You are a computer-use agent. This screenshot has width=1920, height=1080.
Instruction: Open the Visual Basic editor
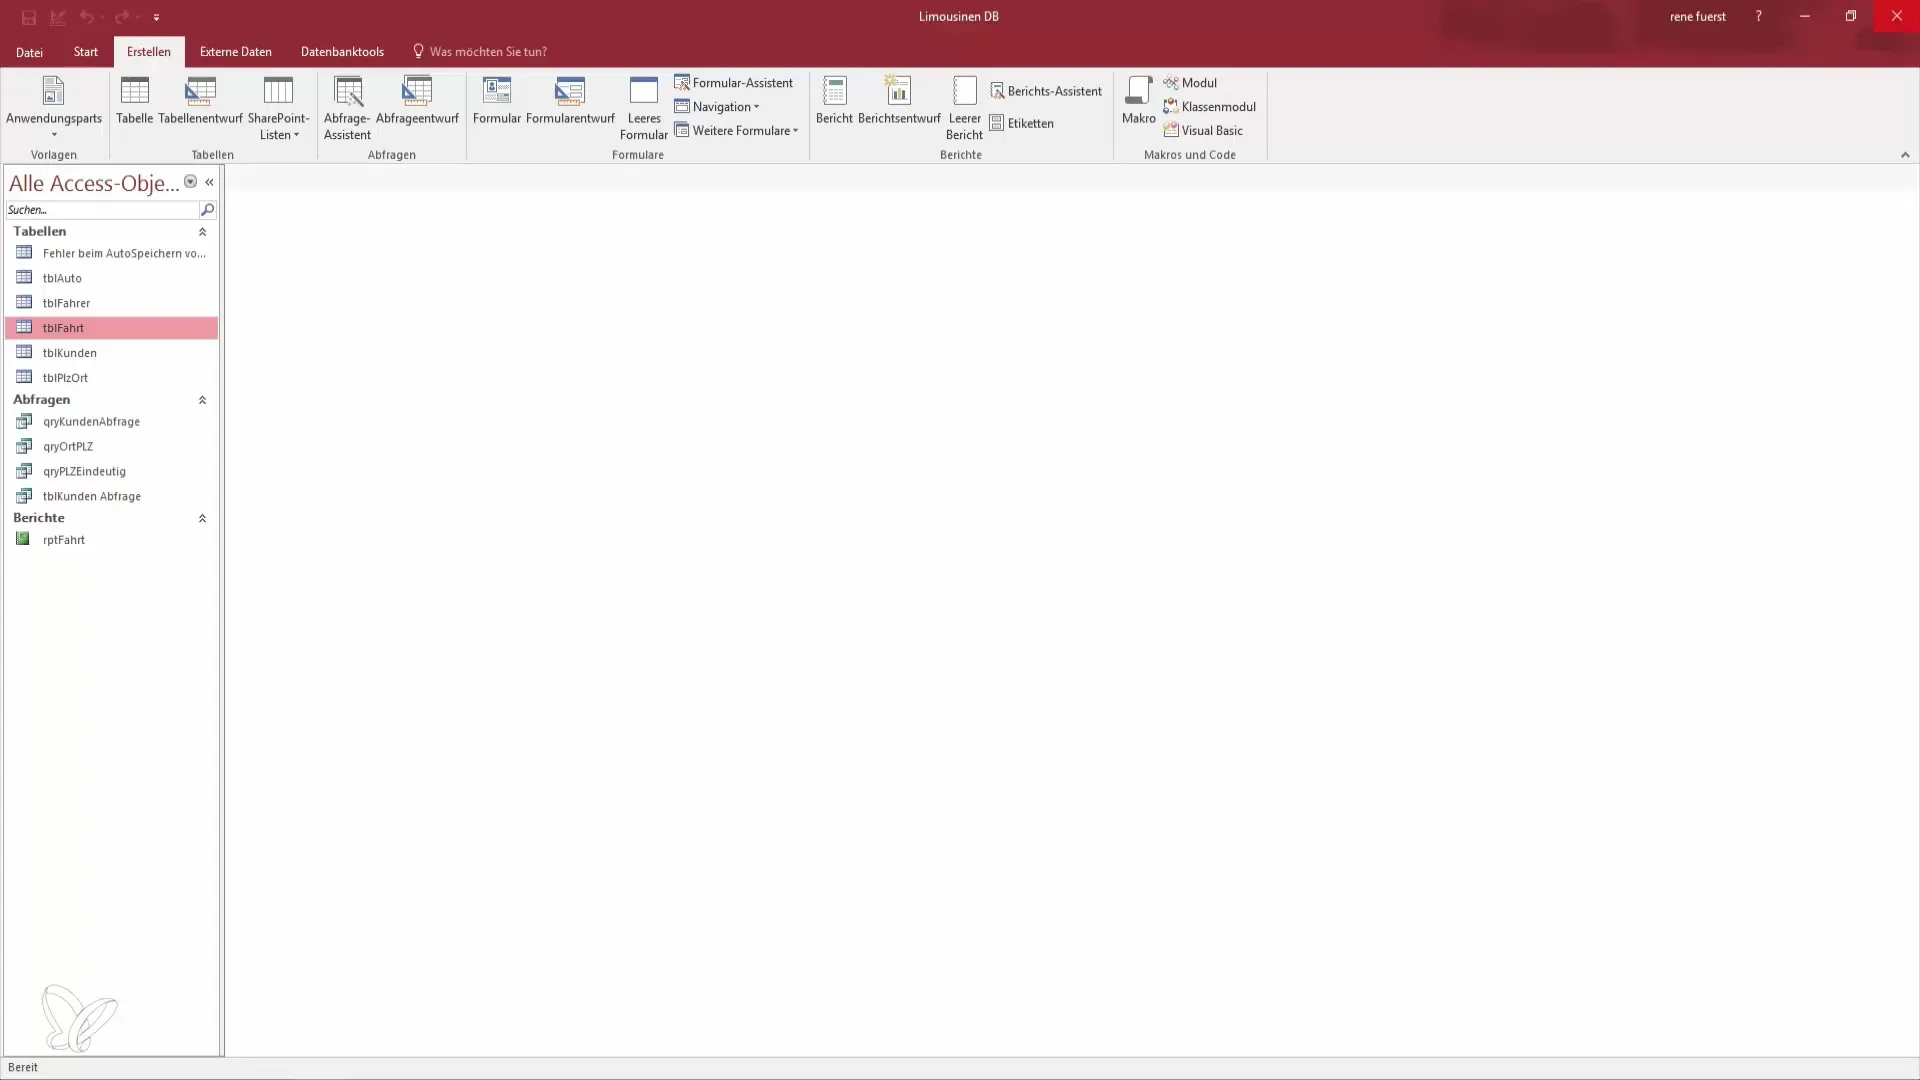click(1203, 131)
